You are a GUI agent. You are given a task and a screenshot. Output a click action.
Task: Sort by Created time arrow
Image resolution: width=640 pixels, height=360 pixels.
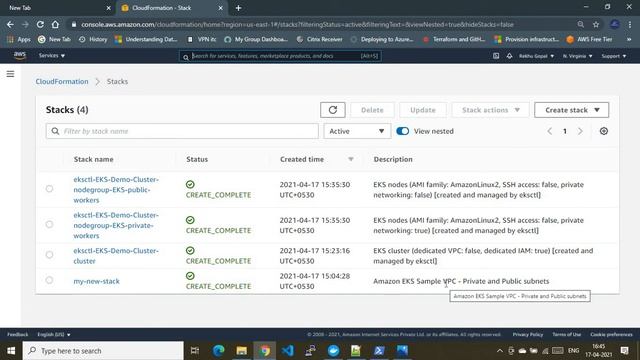point(351,159)
